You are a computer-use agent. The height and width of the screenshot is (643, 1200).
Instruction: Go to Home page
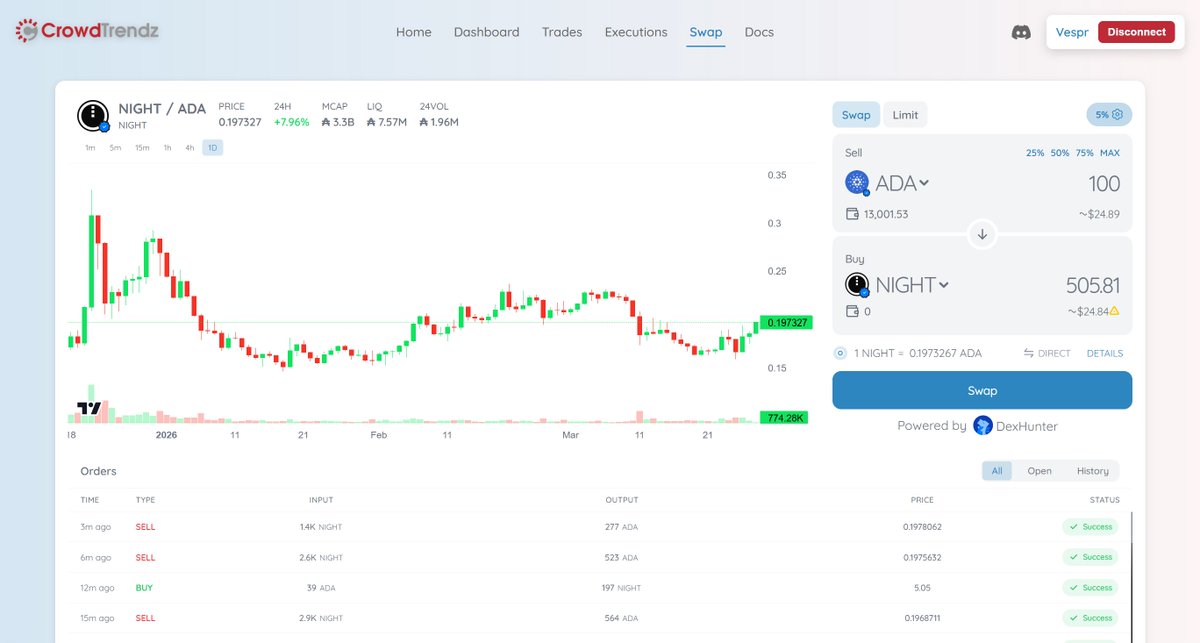[414, 32]
